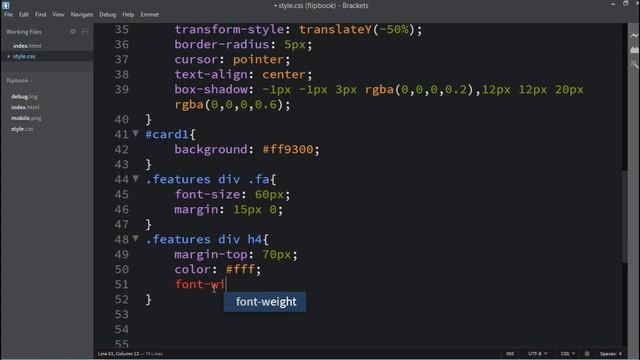Image resolution: width=640 pixels, height=360 pixels.
Task: Click the closing brace on line 52
Action: click(x=149, y=299)
